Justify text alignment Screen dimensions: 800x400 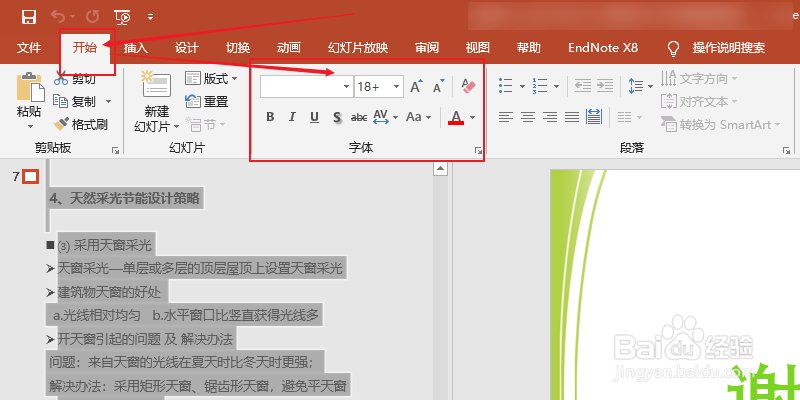[x=572, y=117]
